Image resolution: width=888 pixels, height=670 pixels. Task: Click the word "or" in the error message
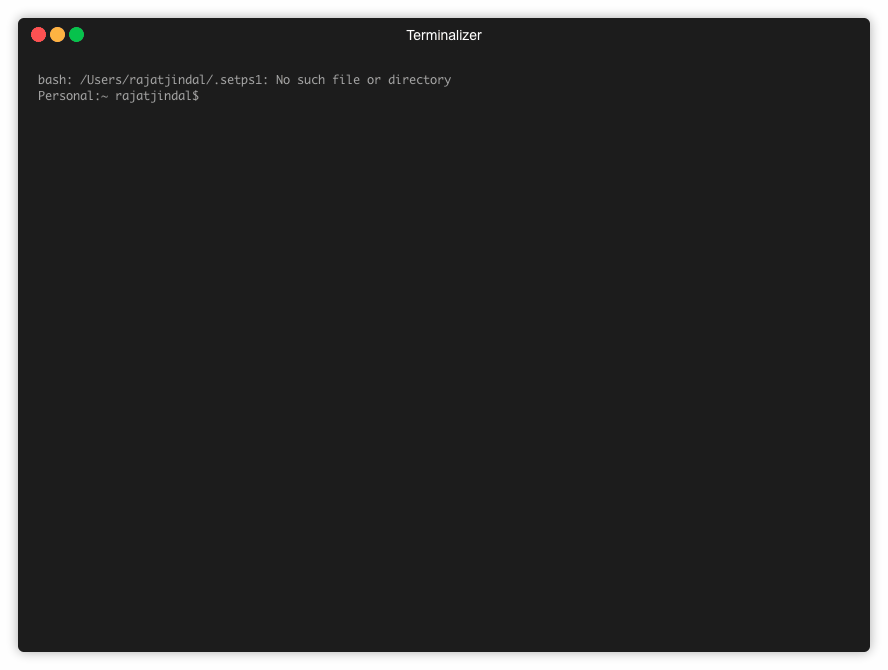(374, 80)
